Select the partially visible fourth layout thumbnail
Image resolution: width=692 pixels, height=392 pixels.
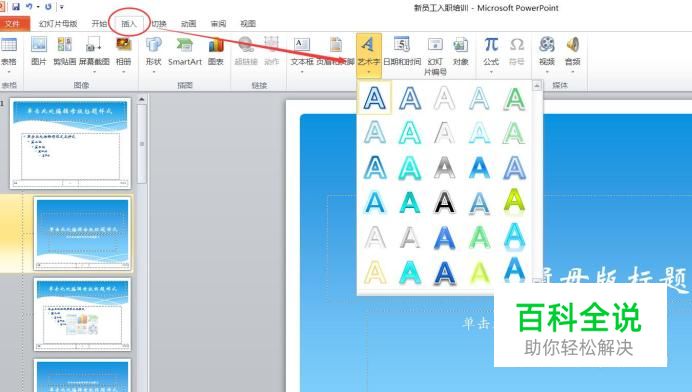[x=83, y=376]
